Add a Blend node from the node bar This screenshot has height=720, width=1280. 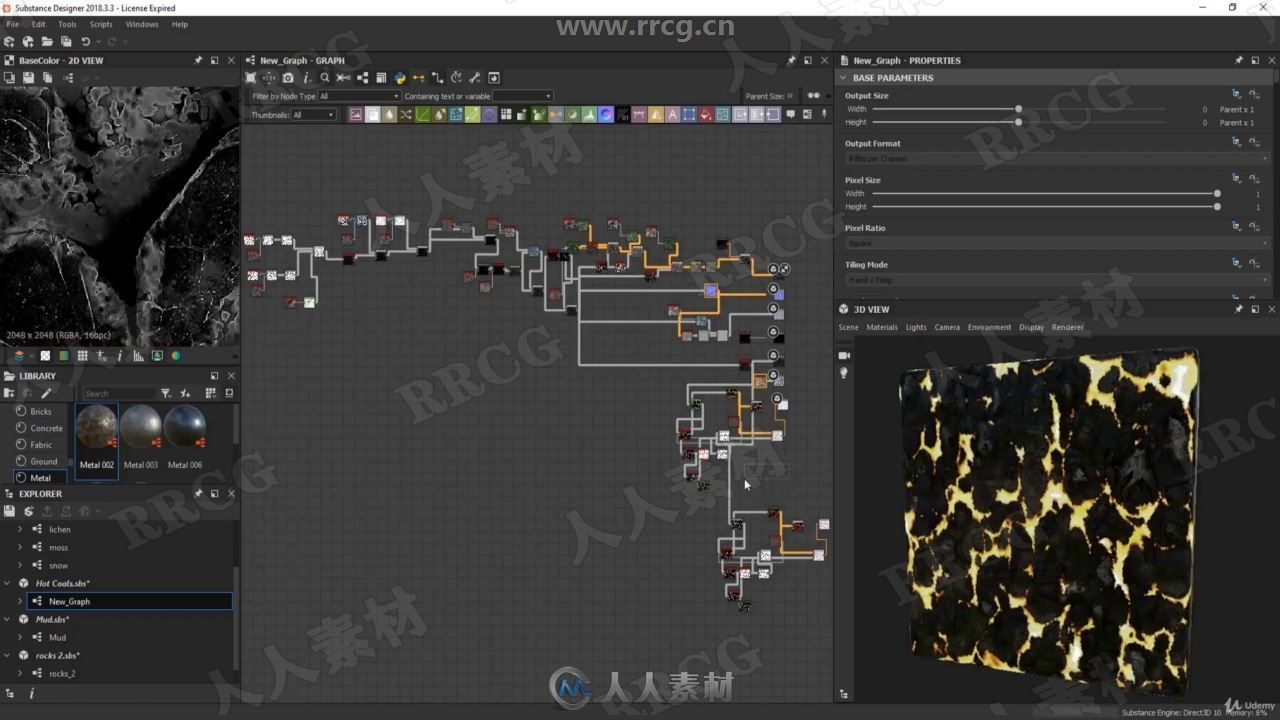(x=373, y=115)
